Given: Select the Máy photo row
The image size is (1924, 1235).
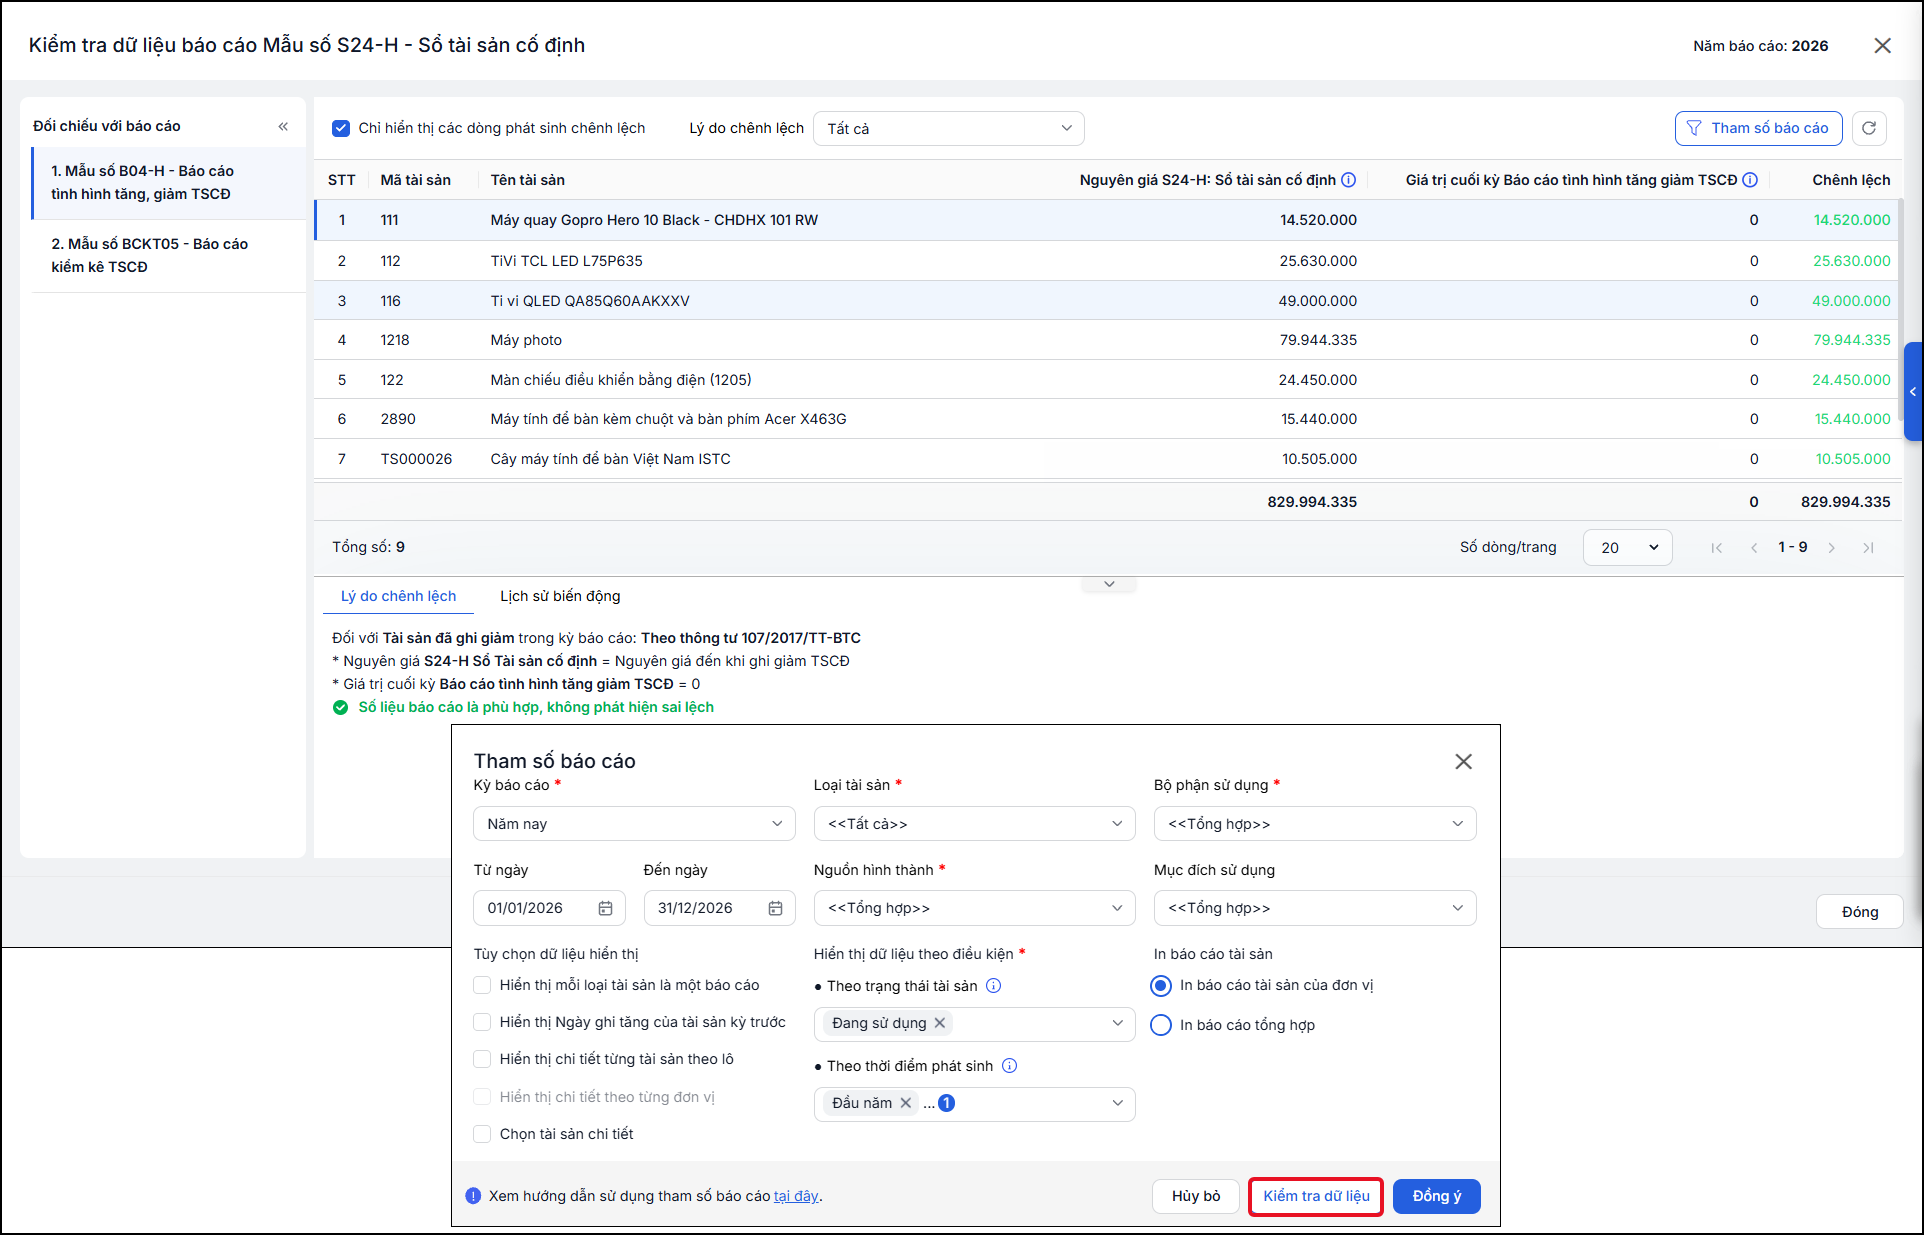Looking at the screenshot, I should 1108,340.
